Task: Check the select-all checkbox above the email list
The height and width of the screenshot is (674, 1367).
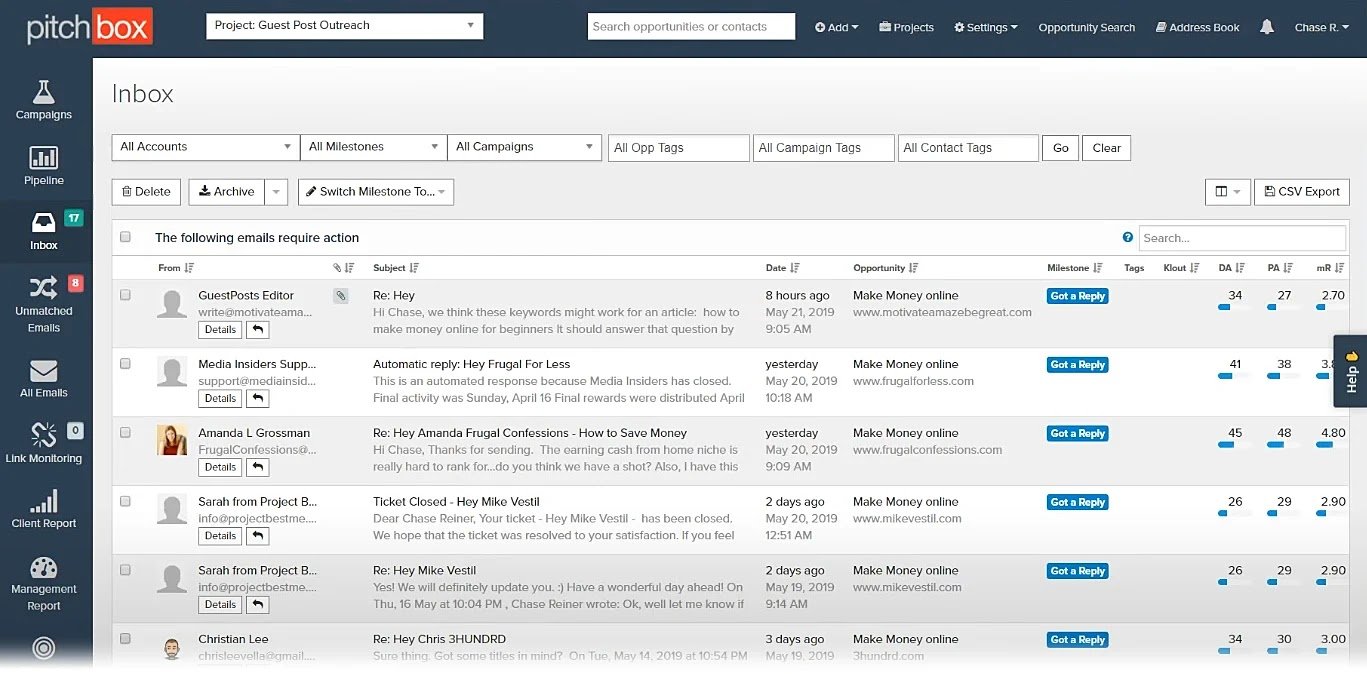Action: pos(125,237)
